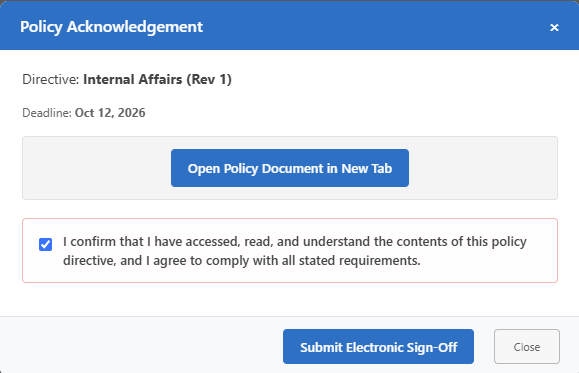Select the Policy Acknowledgement header title

pyautogui.click(x=111, y=27)
